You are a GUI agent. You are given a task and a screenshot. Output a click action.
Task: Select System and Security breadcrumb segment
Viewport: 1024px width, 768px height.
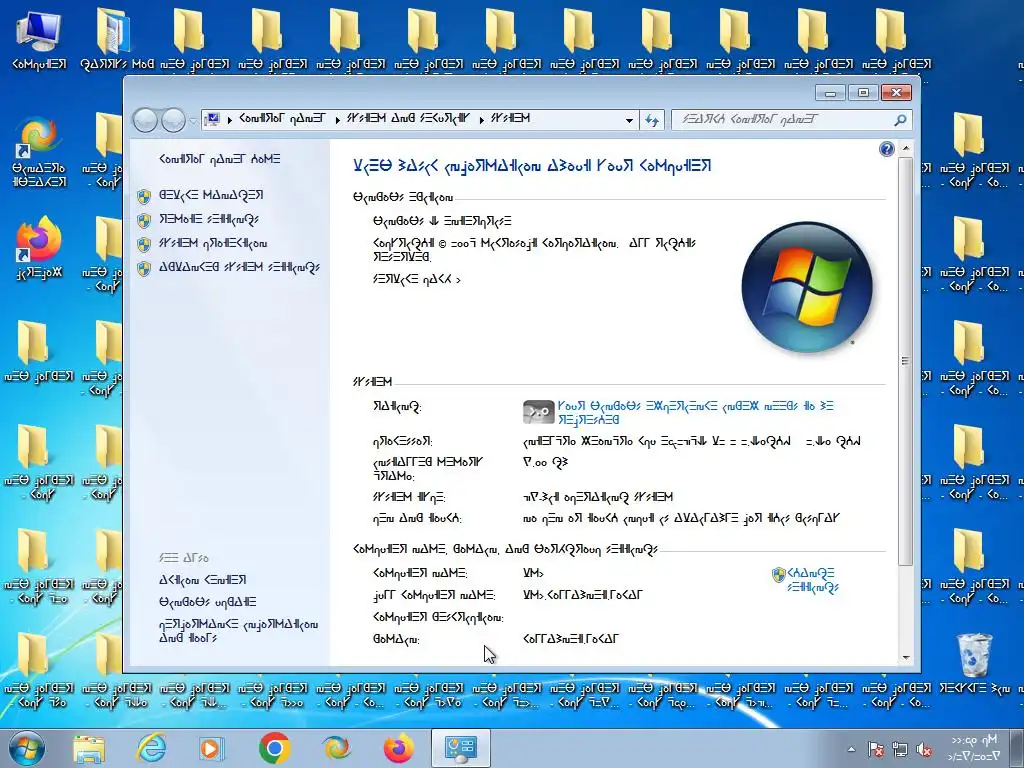[x=408, y=119]
